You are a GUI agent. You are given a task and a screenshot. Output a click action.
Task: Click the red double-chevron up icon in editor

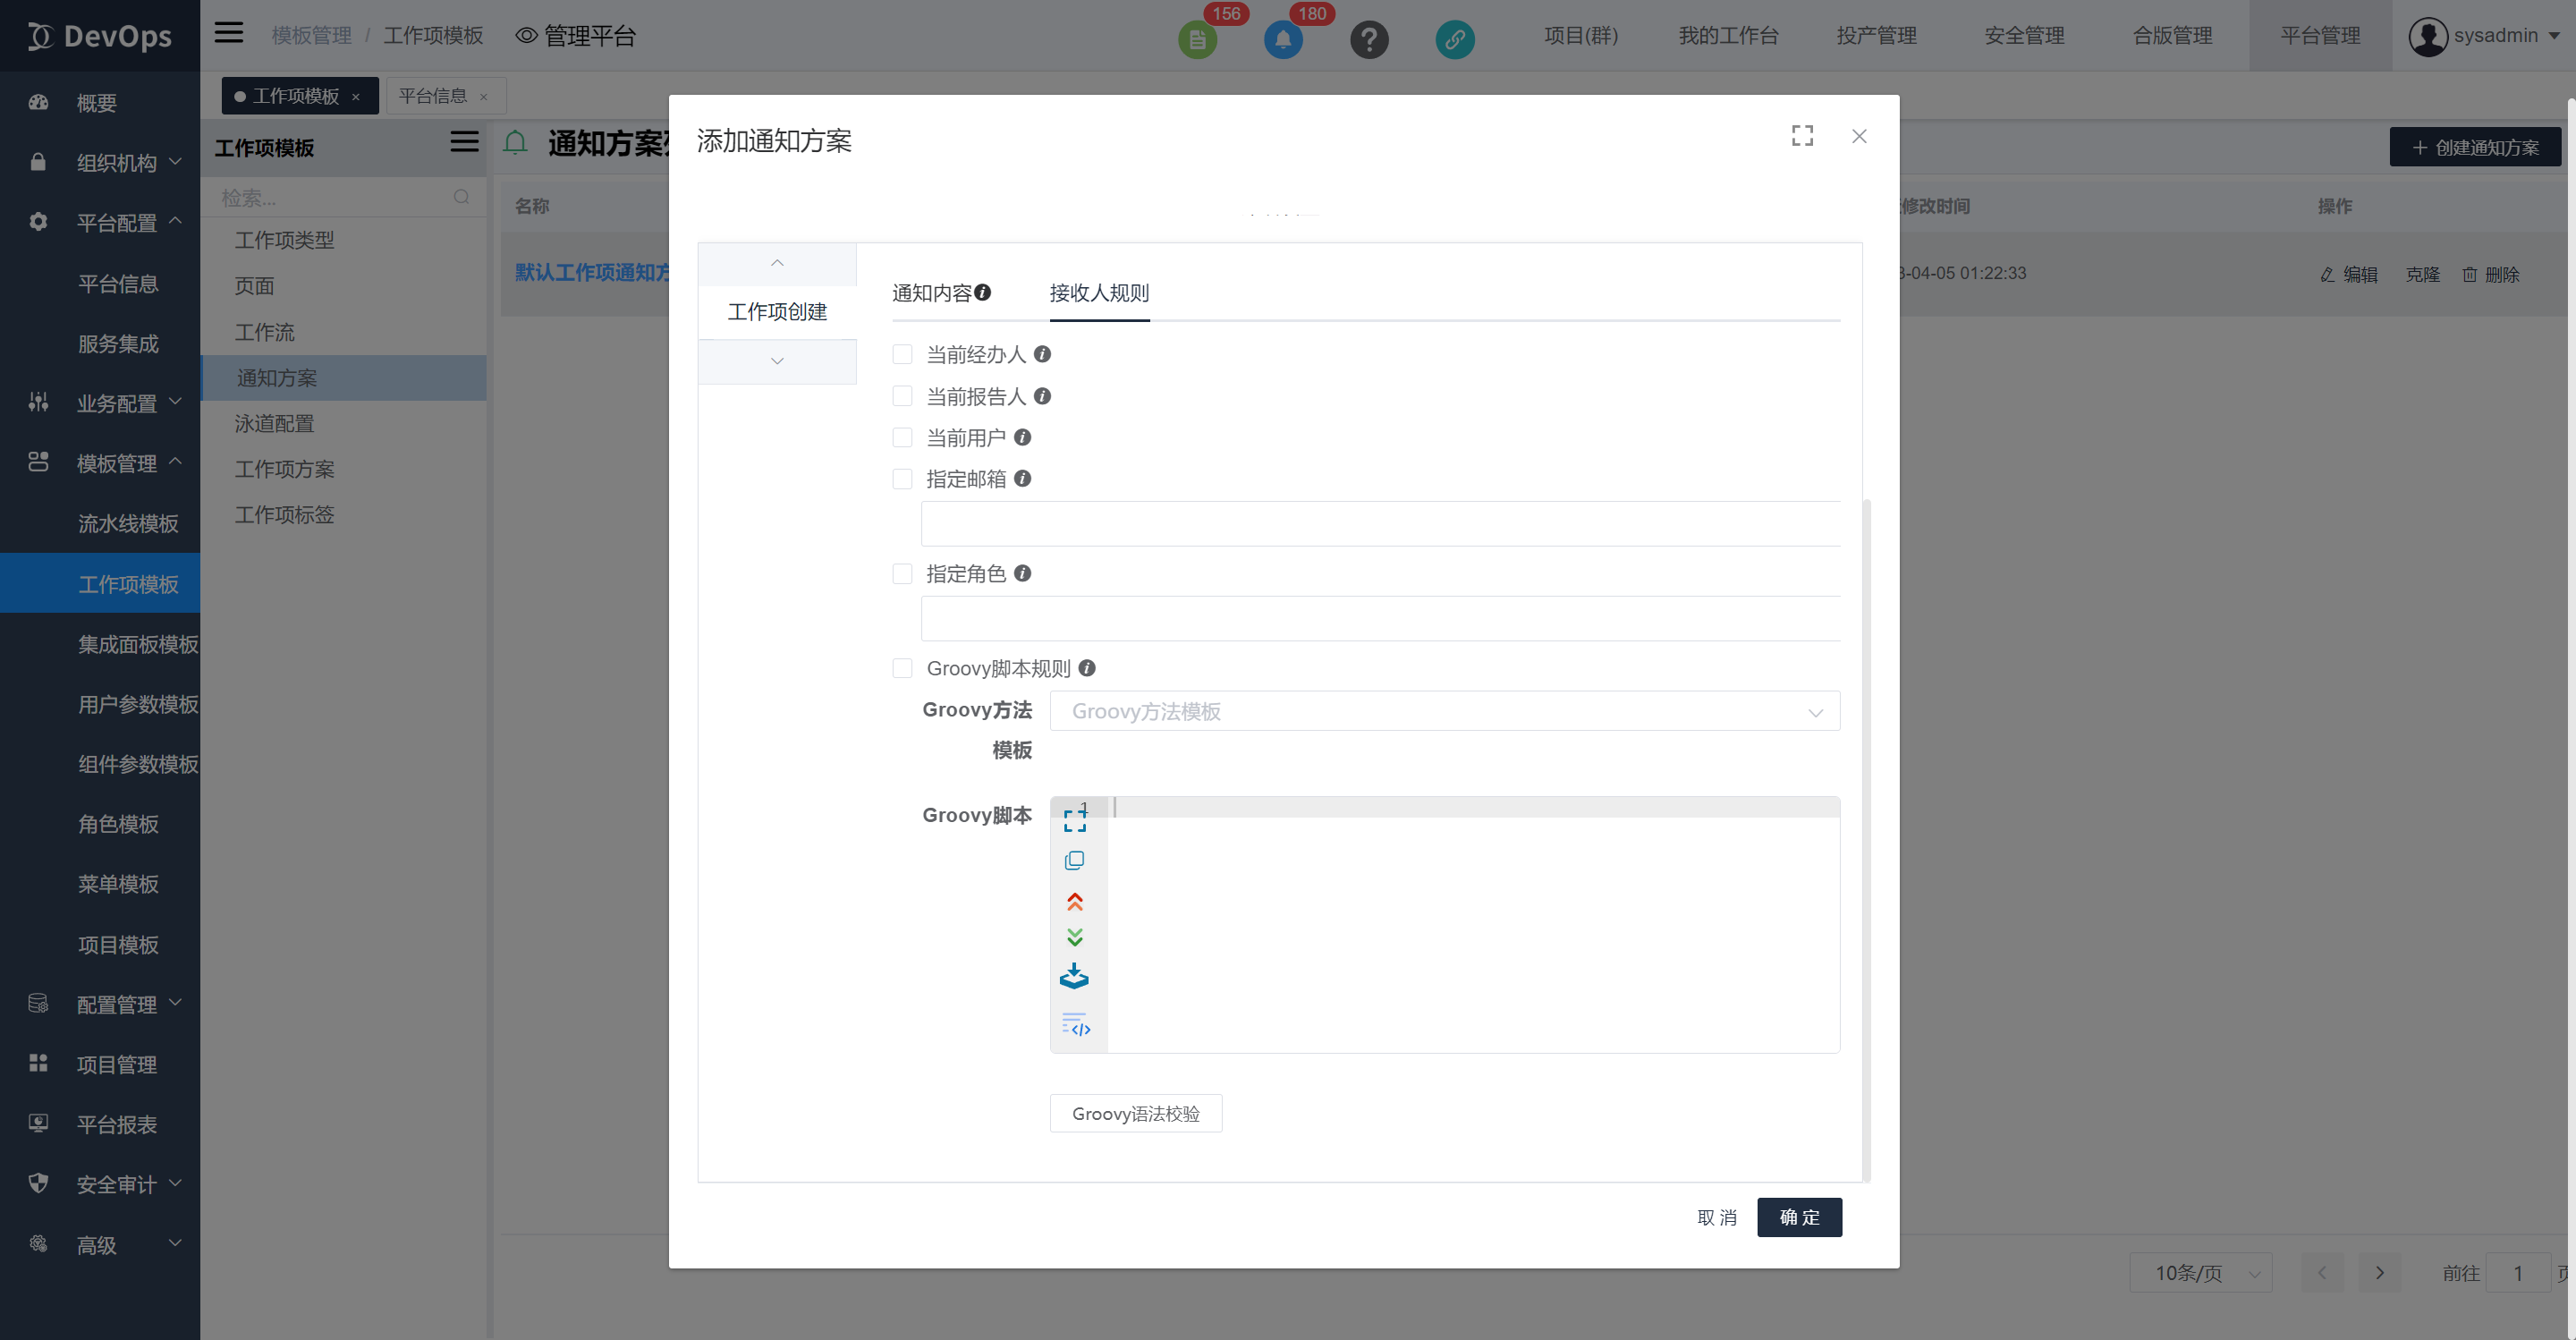[x=1075, y=900]
